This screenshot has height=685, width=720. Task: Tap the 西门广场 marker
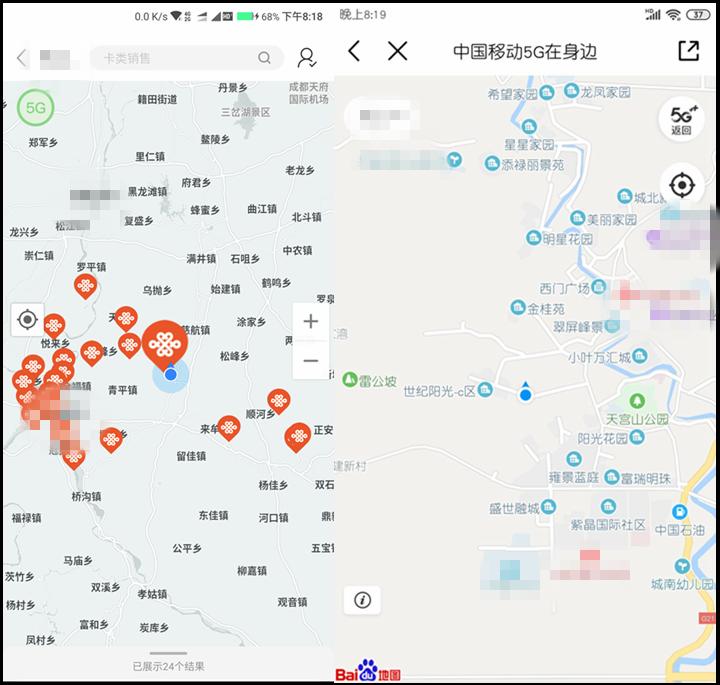[x=599, y=287]
